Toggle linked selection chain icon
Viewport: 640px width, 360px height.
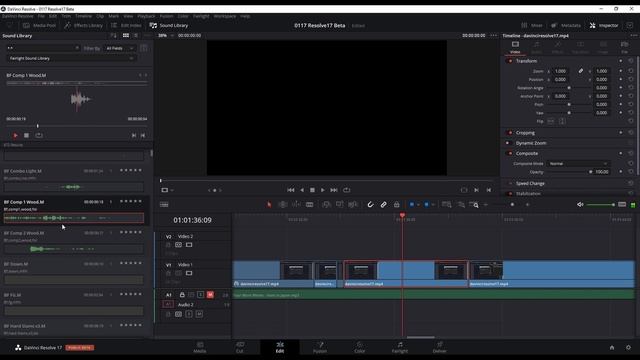pyautogui.click(x=383, y=204)
